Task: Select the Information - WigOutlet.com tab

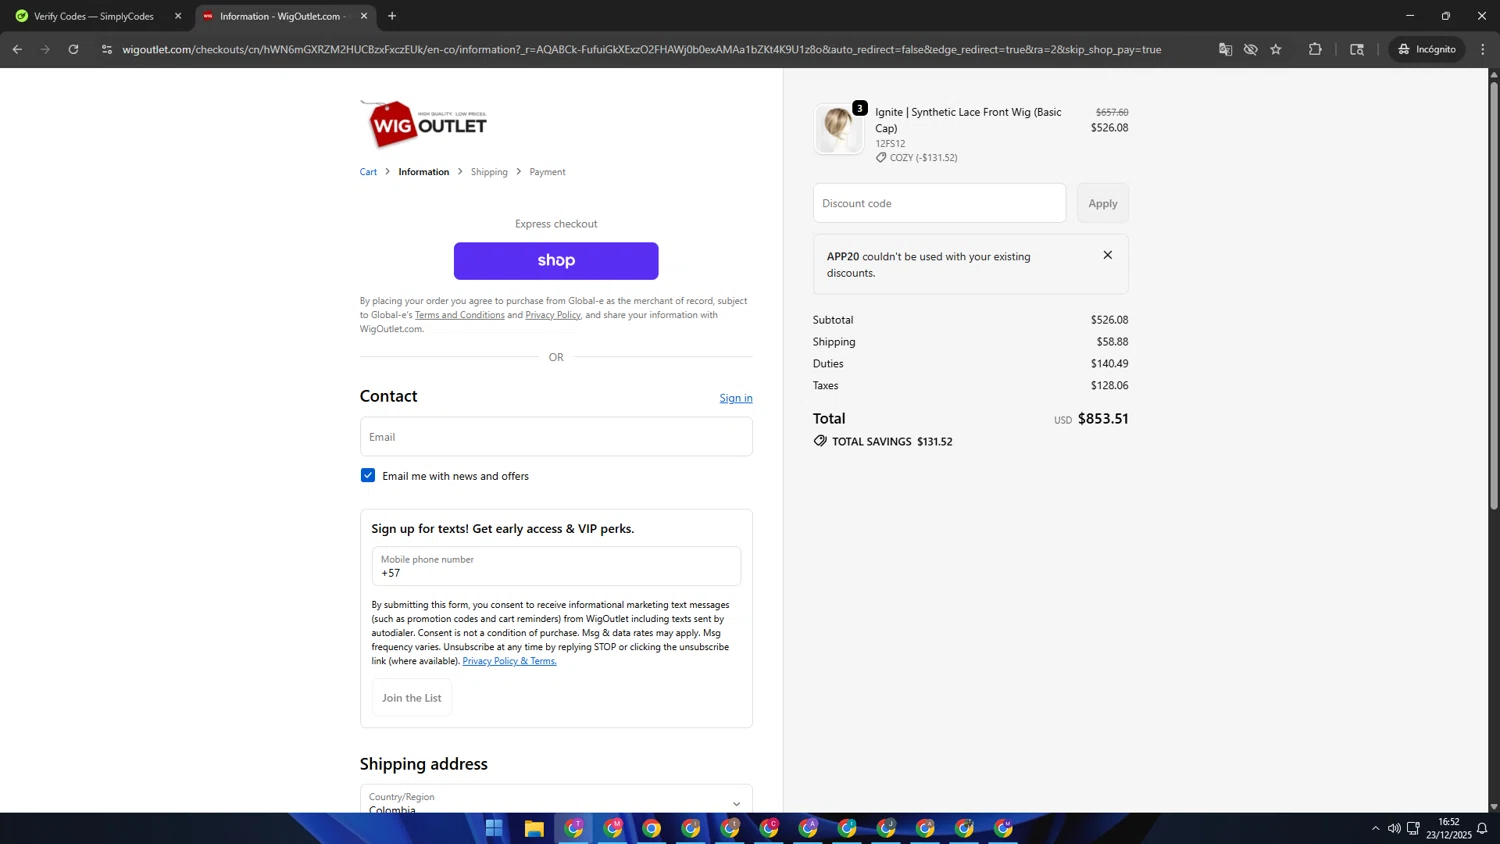Action: pyautogui.click(x=283, y=16)
